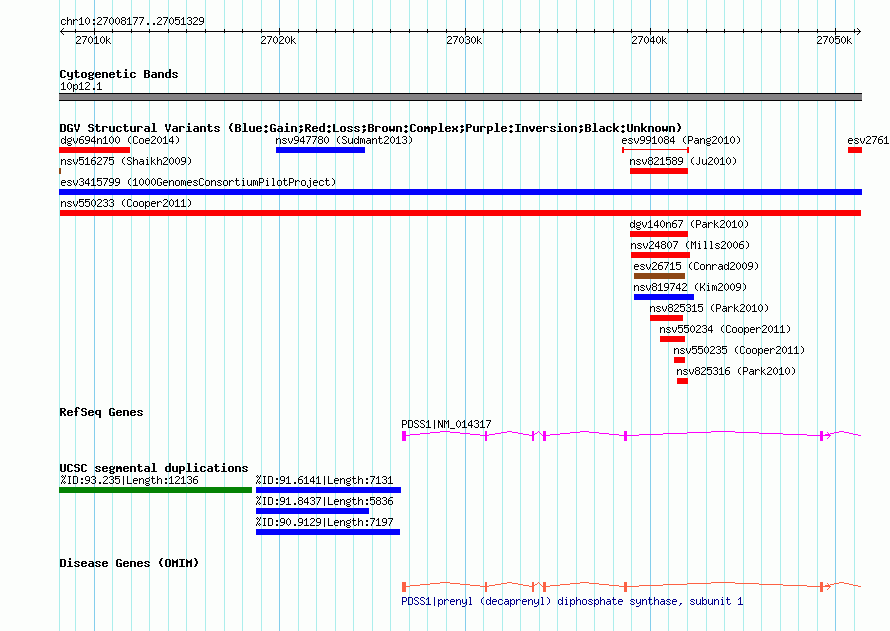
Task: Select the long blue esv3415799 gain bar
Action: [x=460, y=192]
